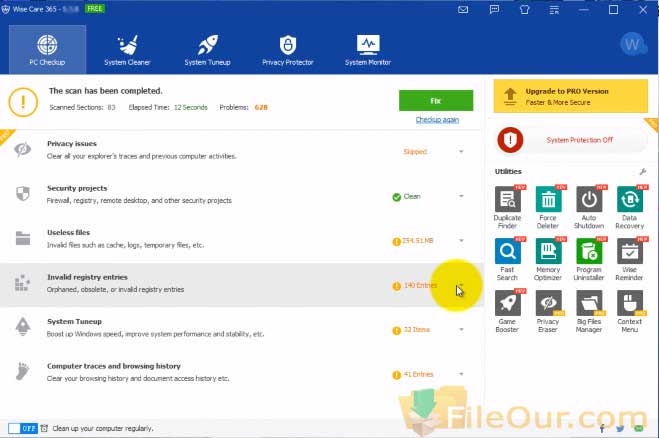Image resolution: width=659 pixels, height=438 pixels.
Task: Click 'Clean up your computer regularly' text
Action: coord(103,429)
